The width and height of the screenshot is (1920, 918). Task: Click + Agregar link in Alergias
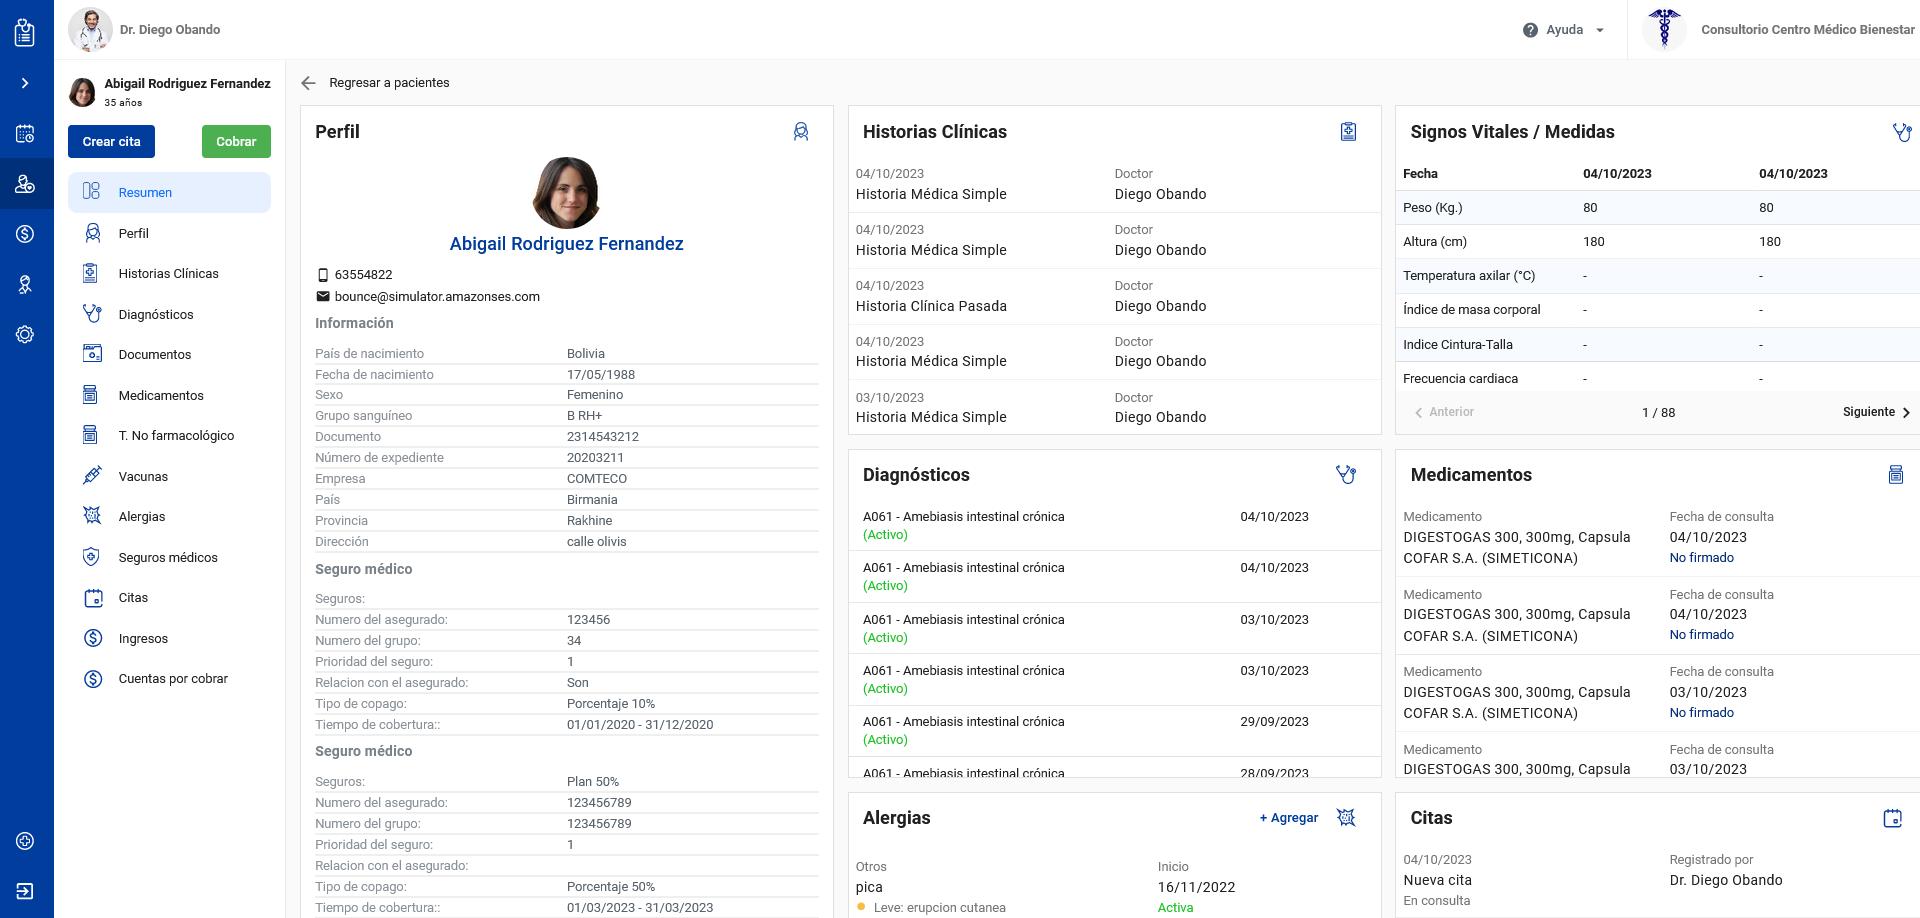[x=1288, y=818]
